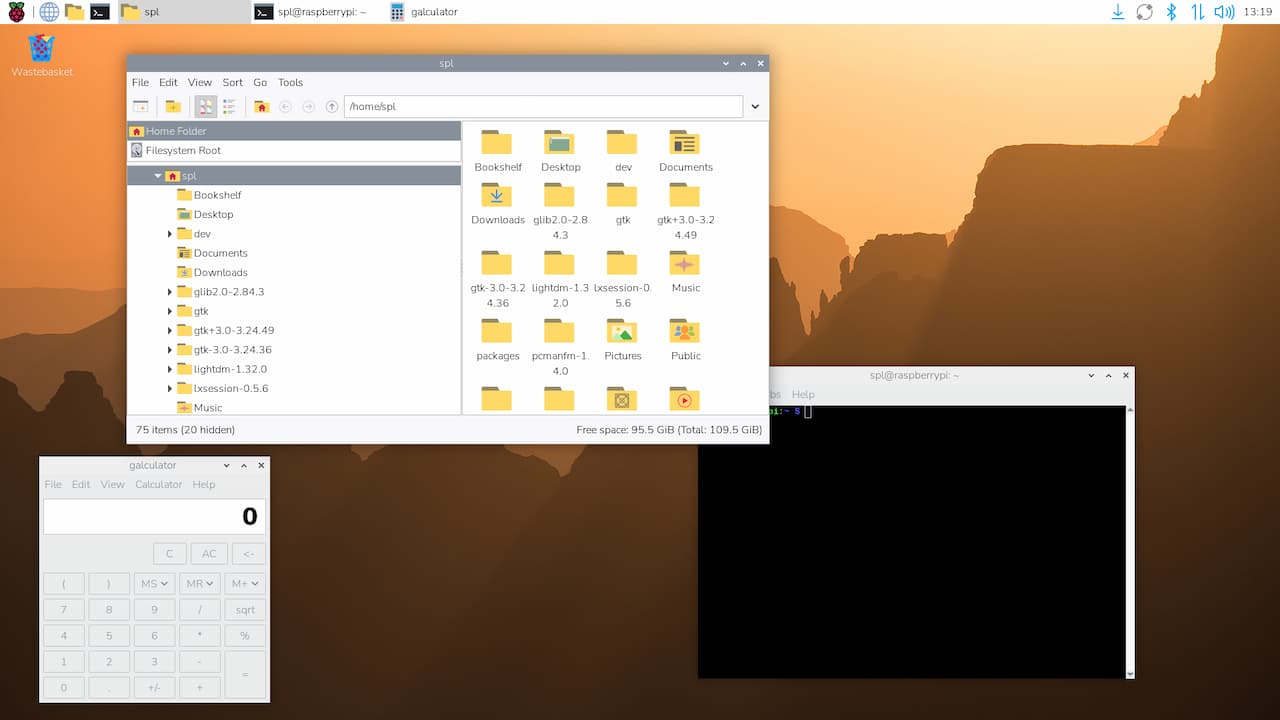Screen dimensions: 1280x720
Task: Open the path bar history dropdown
Action: (755, 107)
